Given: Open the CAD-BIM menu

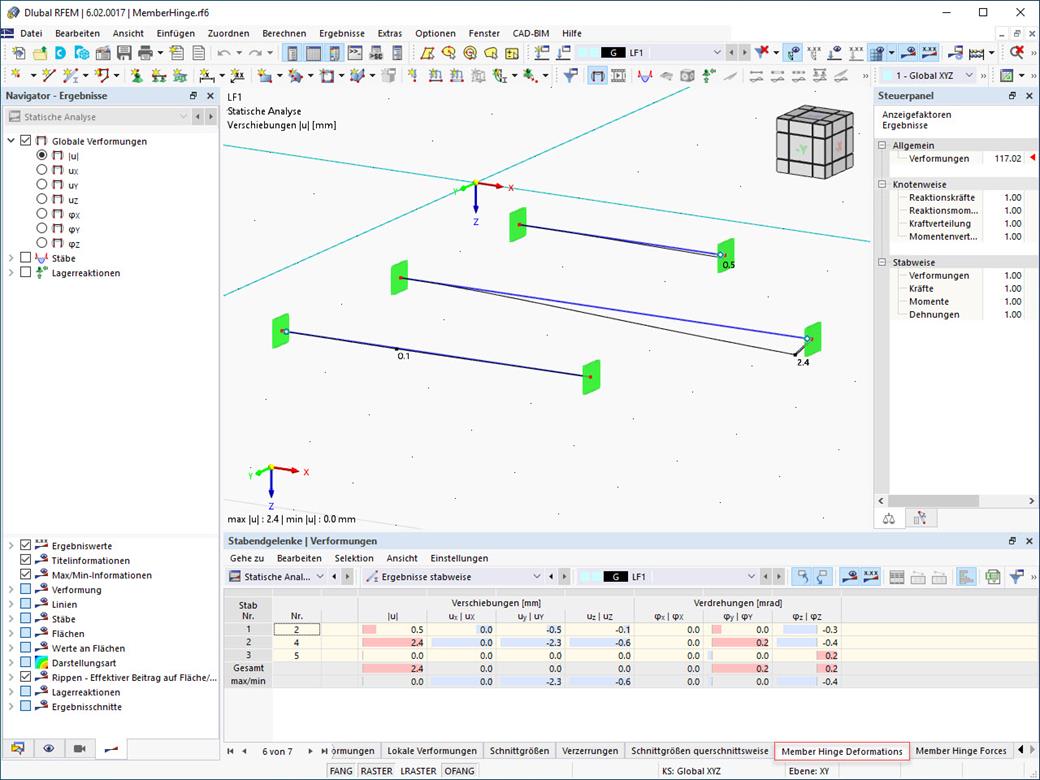Looking at the screenshot, I should [531, 33].
